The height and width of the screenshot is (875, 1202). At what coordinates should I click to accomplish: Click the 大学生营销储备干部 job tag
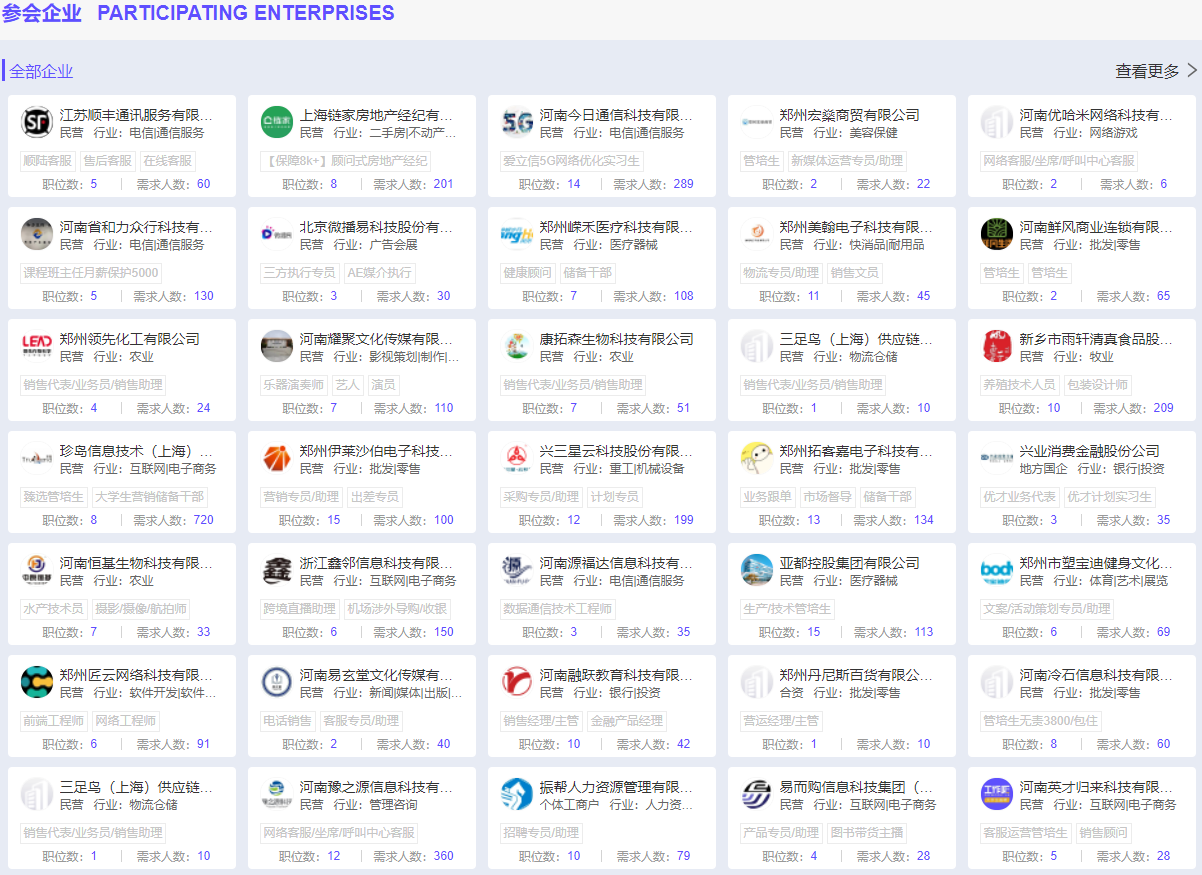click(149, 497)
